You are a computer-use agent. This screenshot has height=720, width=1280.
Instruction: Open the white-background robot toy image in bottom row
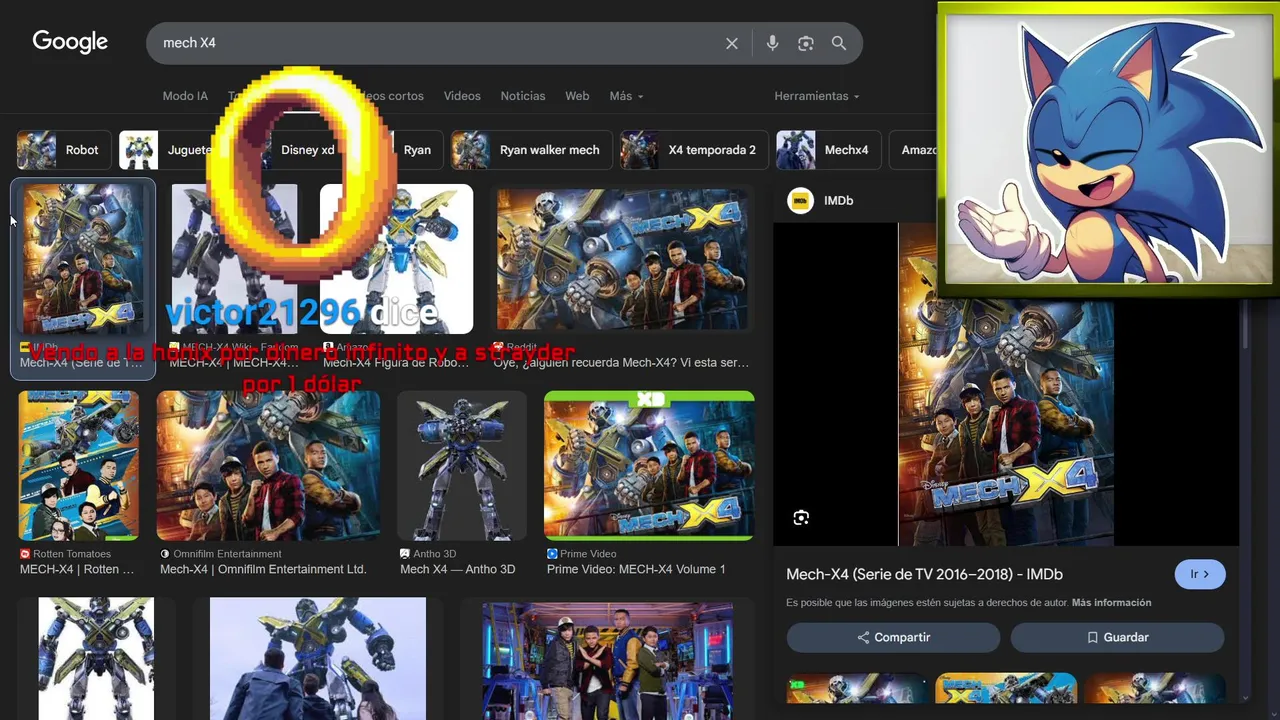point(96,660)
